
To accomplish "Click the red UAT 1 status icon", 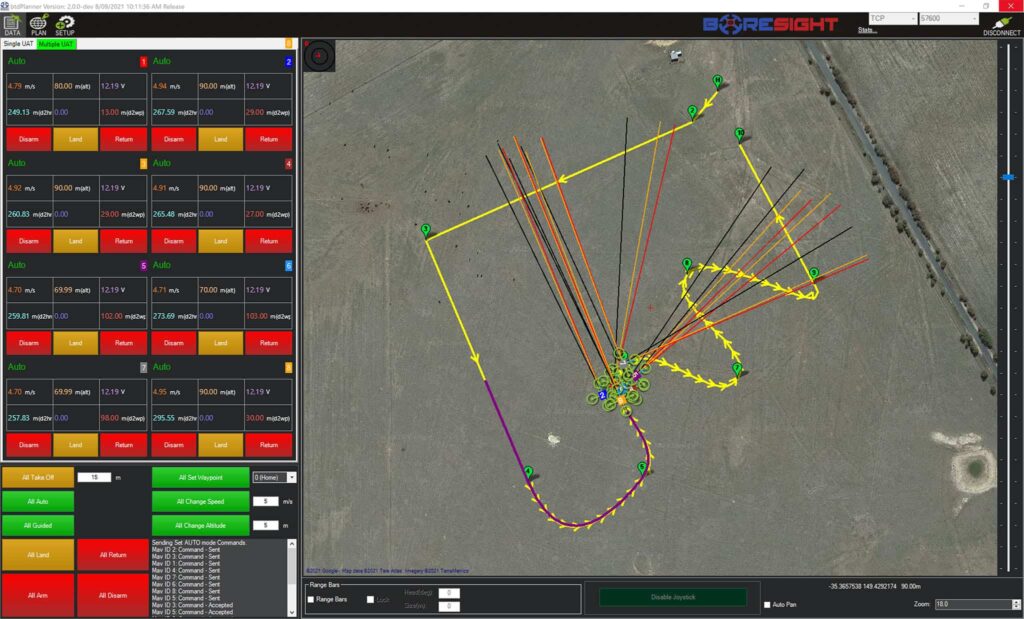I will coord(143,61).
